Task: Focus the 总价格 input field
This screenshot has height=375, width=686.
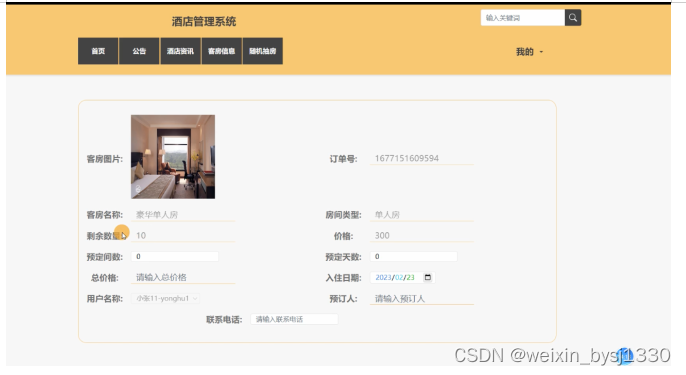Action: pos(183,277)
